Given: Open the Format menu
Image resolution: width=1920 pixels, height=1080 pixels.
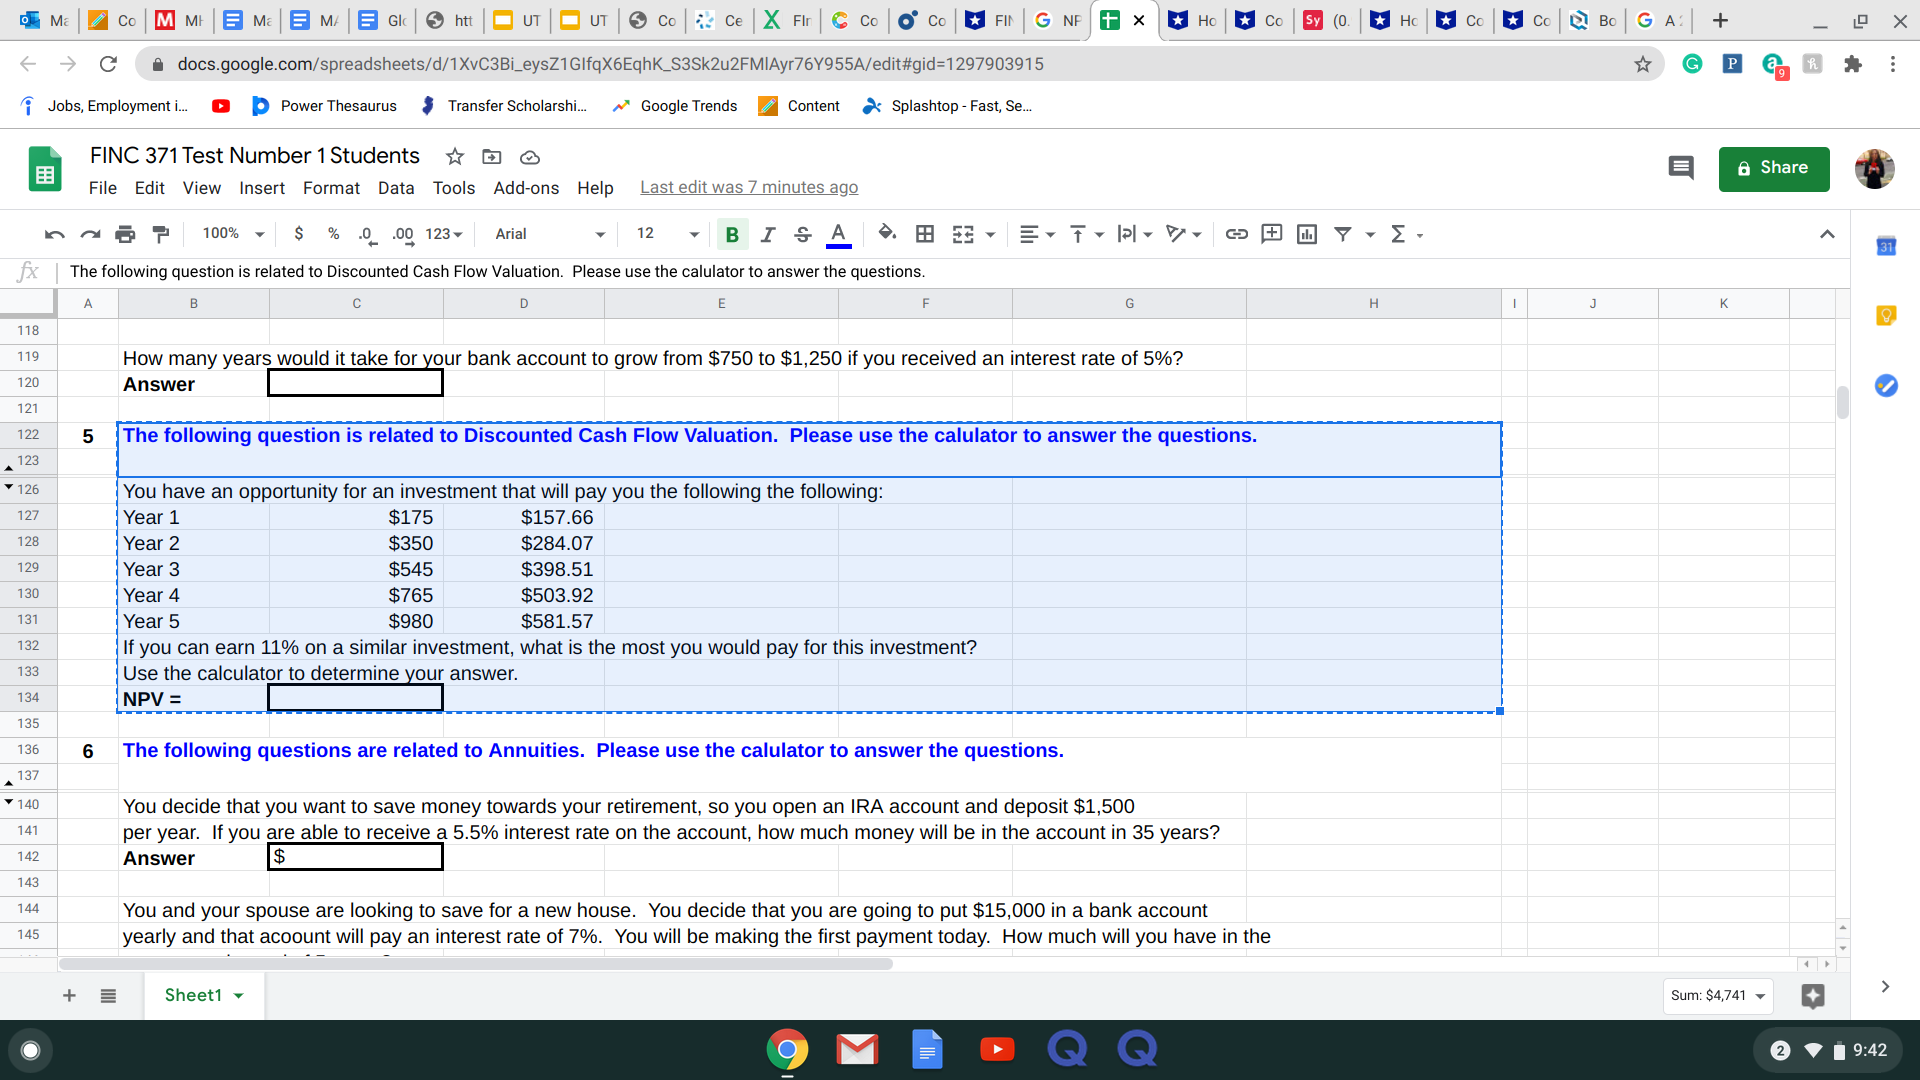Looking at the screenshot, I should pyautogui.click(x=331, y=188).
